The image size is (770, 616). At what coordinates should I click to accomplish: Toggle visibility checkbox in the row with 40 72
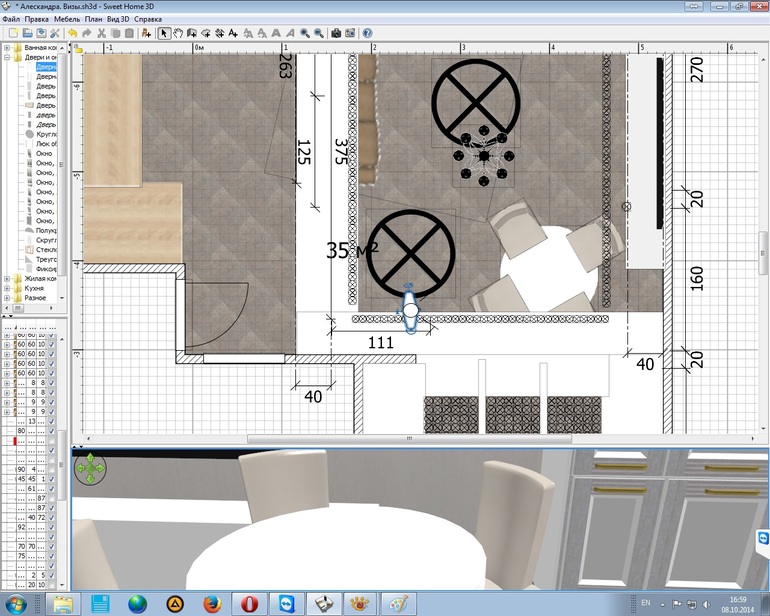(51, 517)
